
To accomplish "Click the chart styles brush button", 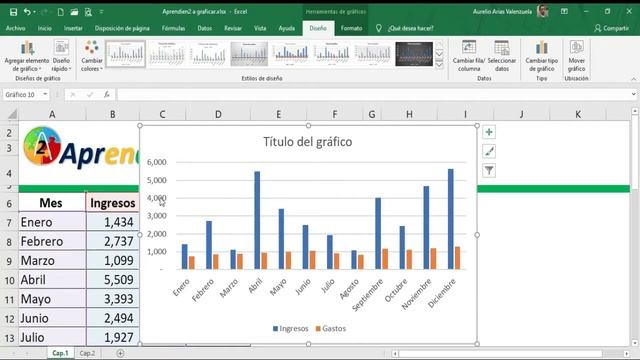I will 489,151.
